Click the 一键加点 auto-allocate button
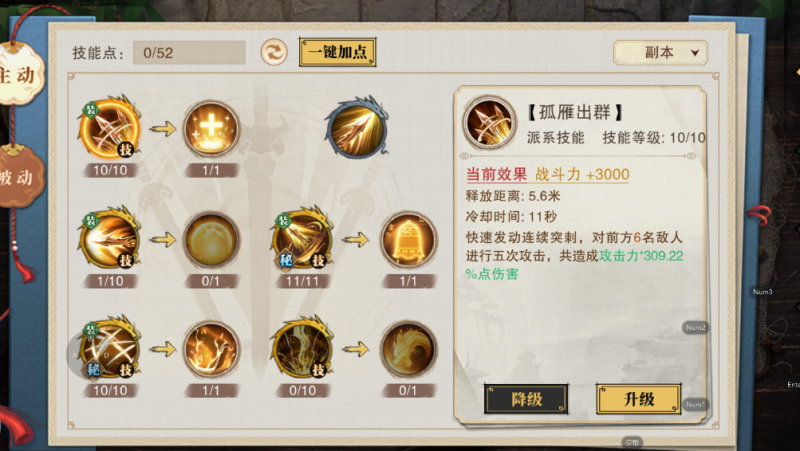 pos(337,52)
